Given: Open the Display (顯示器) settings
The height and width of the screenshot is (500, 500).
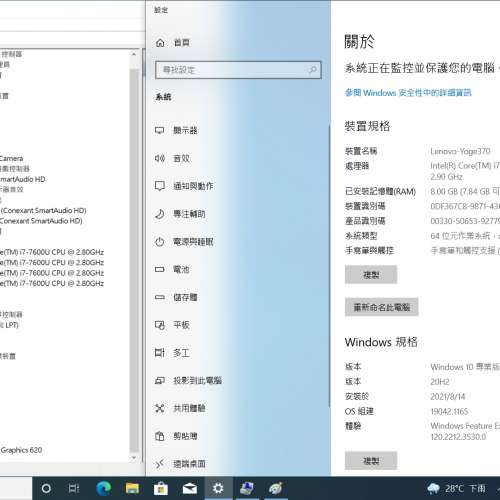Looking at the screenshot, I should [185, 130].
